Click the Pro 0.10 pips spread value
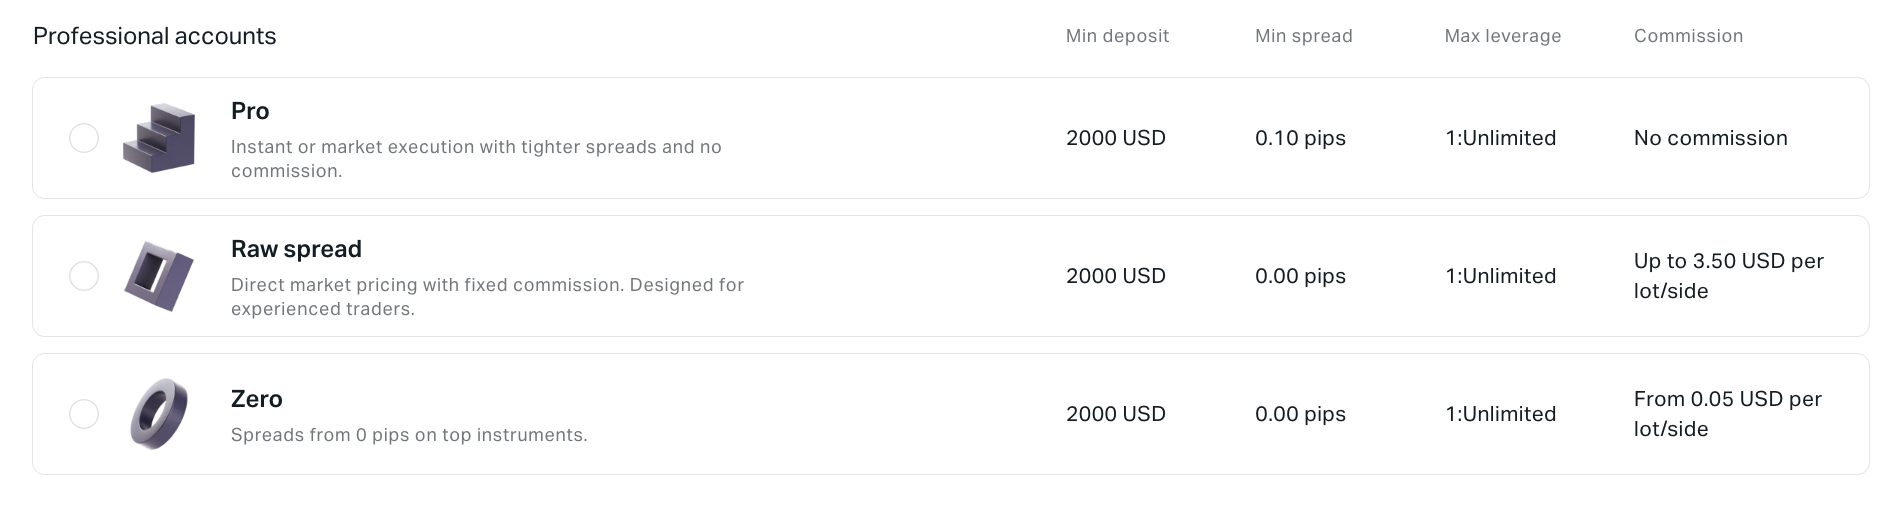This screenshot has height=505, width=1900. pyautogui.click(x=1300, y=138)
